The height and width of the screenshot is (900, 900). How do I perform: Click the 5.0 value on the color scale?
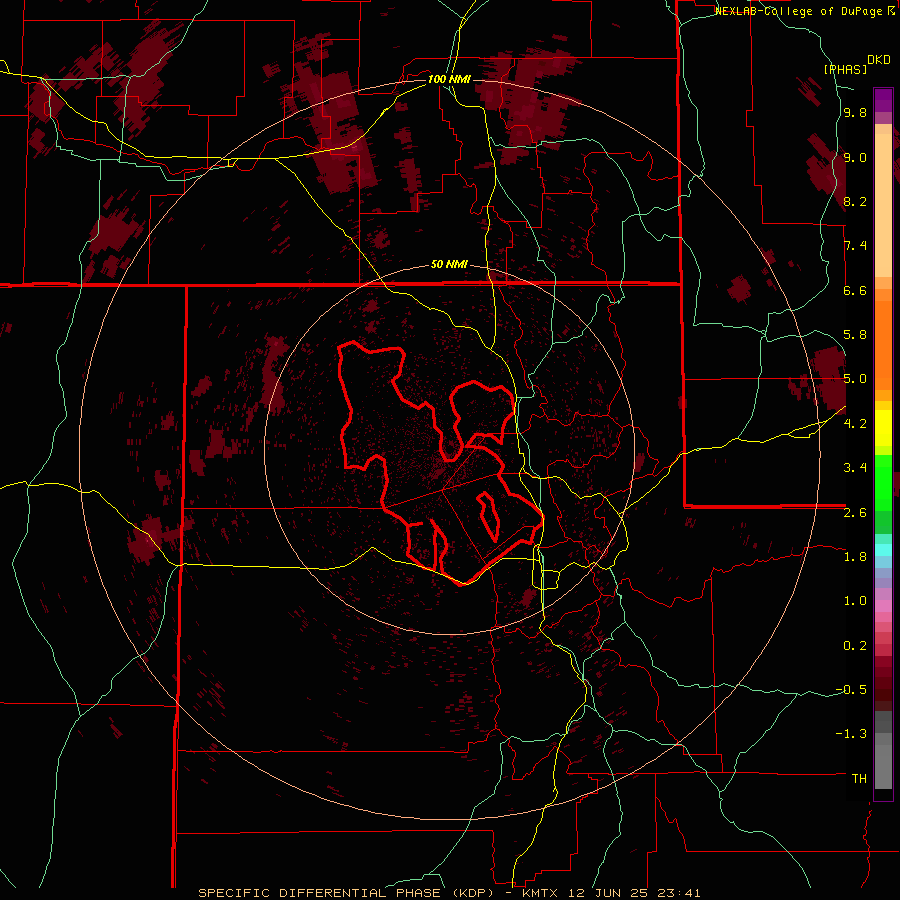click(855, 379)
